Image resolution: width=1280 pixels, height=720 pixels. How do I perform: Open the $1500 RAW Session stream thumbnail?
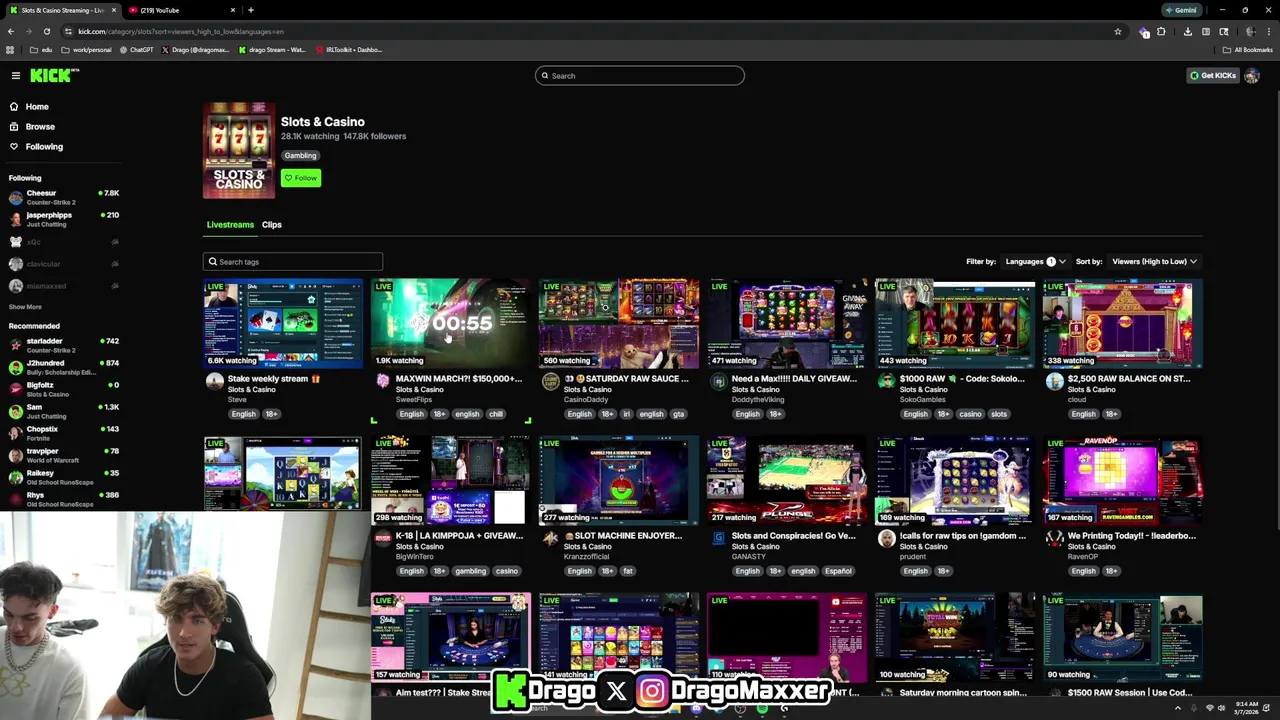1123,638
